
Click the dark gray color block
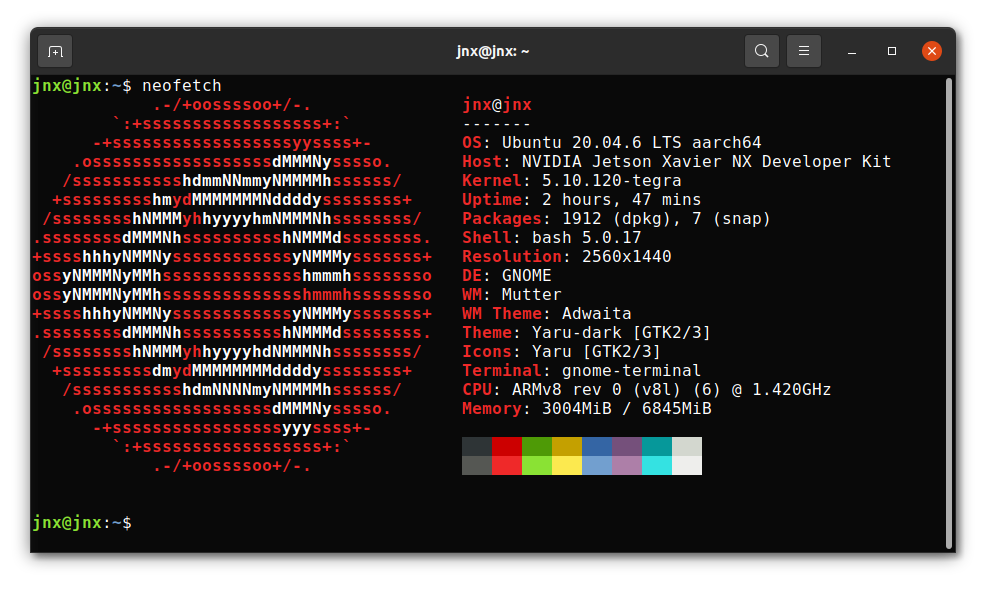coord(477,447)
